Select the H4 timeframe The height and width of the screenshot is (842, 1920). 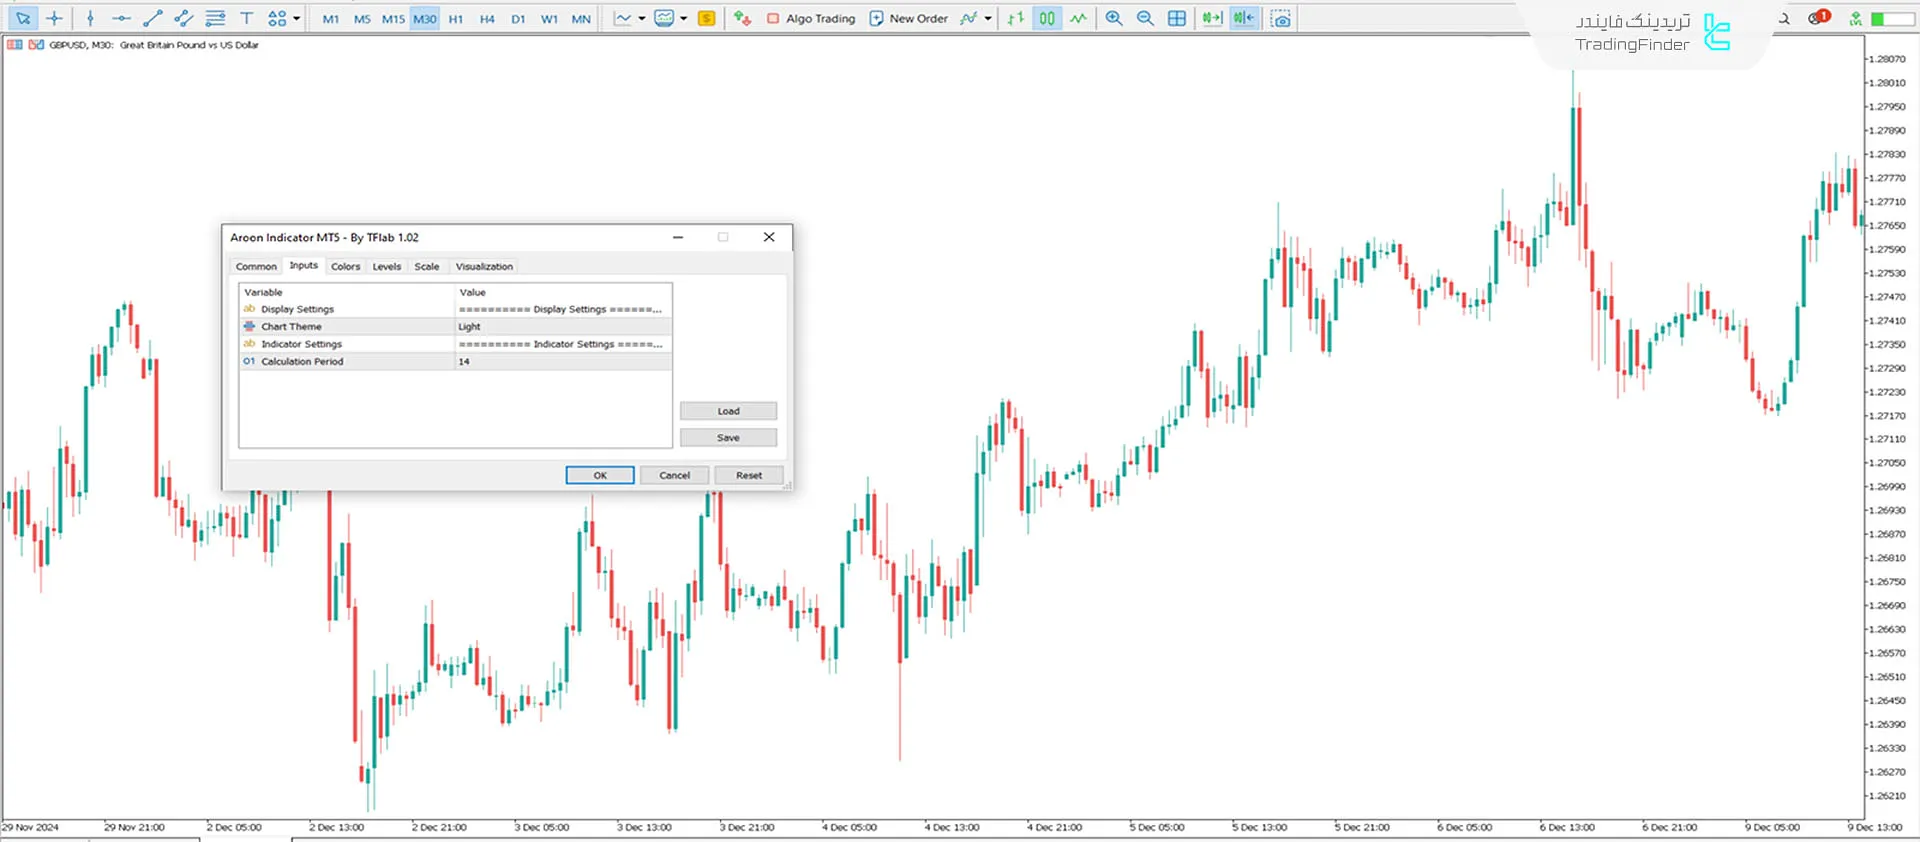tap(487, 18)
